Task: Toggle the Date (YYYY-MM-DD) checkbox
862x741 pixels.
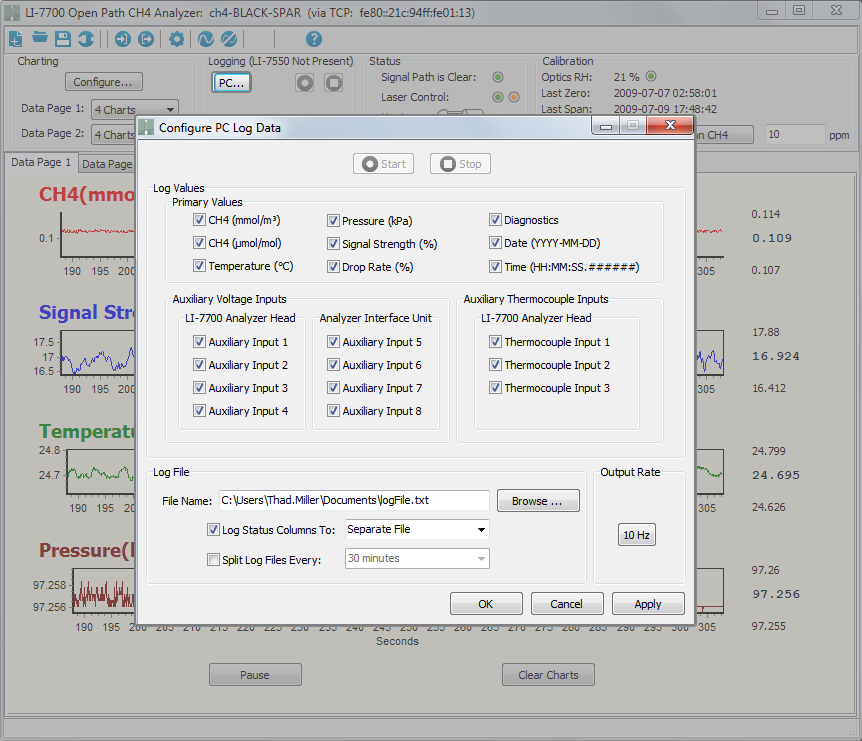Action: (495, 243)
